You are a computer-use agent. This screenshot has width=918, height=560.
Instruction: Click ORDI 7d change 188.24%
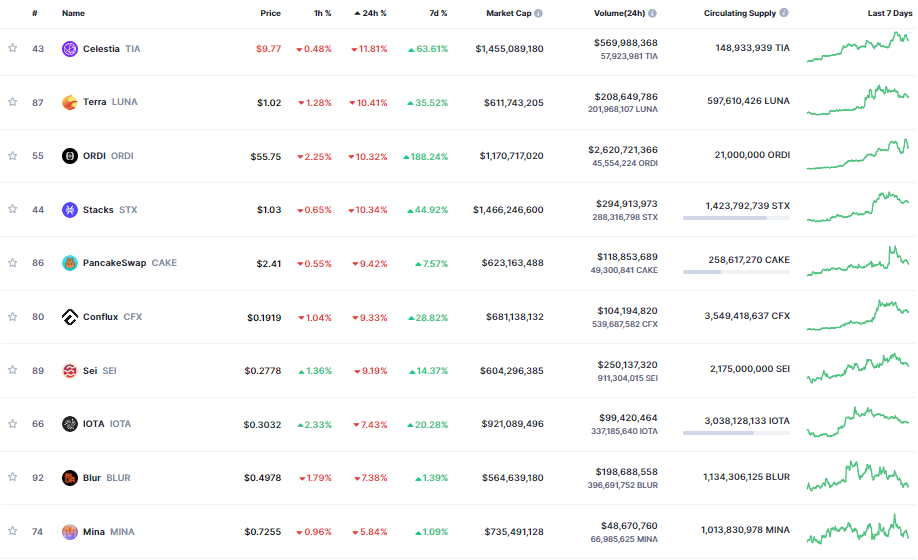click(x=426, y=156)
